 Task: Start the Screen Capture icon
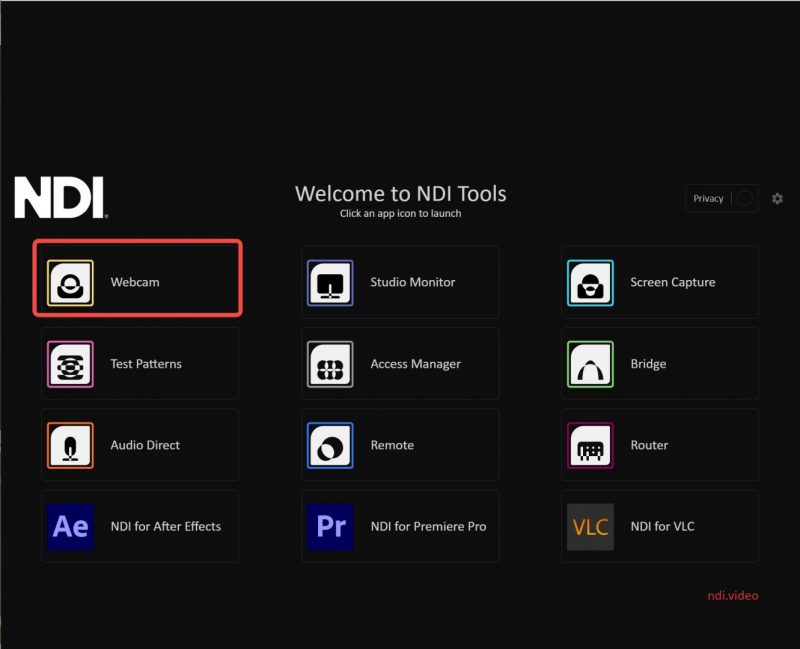point(590,283)
